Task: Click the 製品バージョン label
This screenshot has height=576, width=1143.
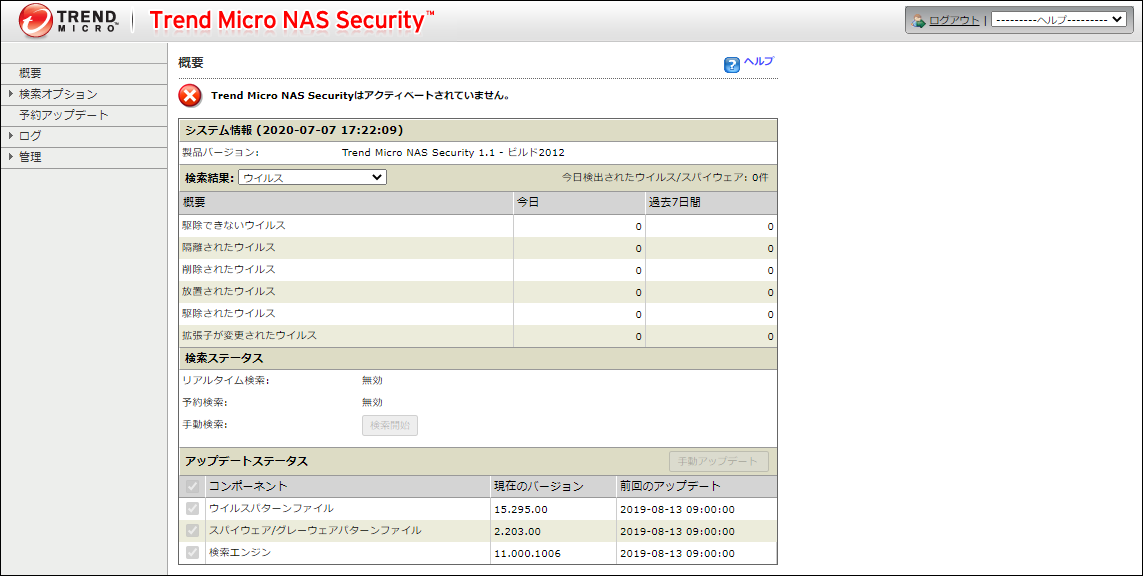Action: pos(221,152)
